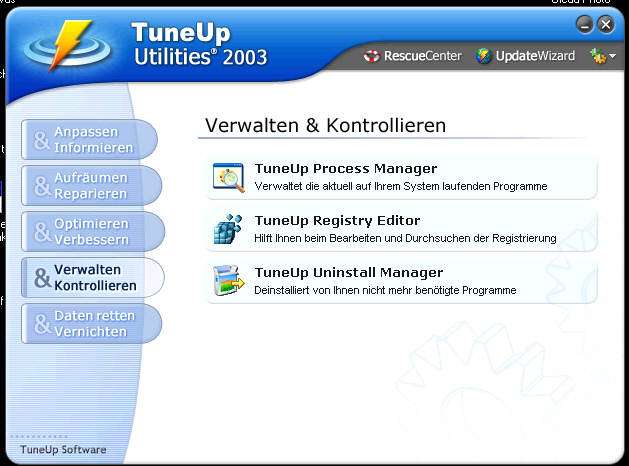
Task: Go to Daten retten & Vernichten category
Action: click(91, 324)
